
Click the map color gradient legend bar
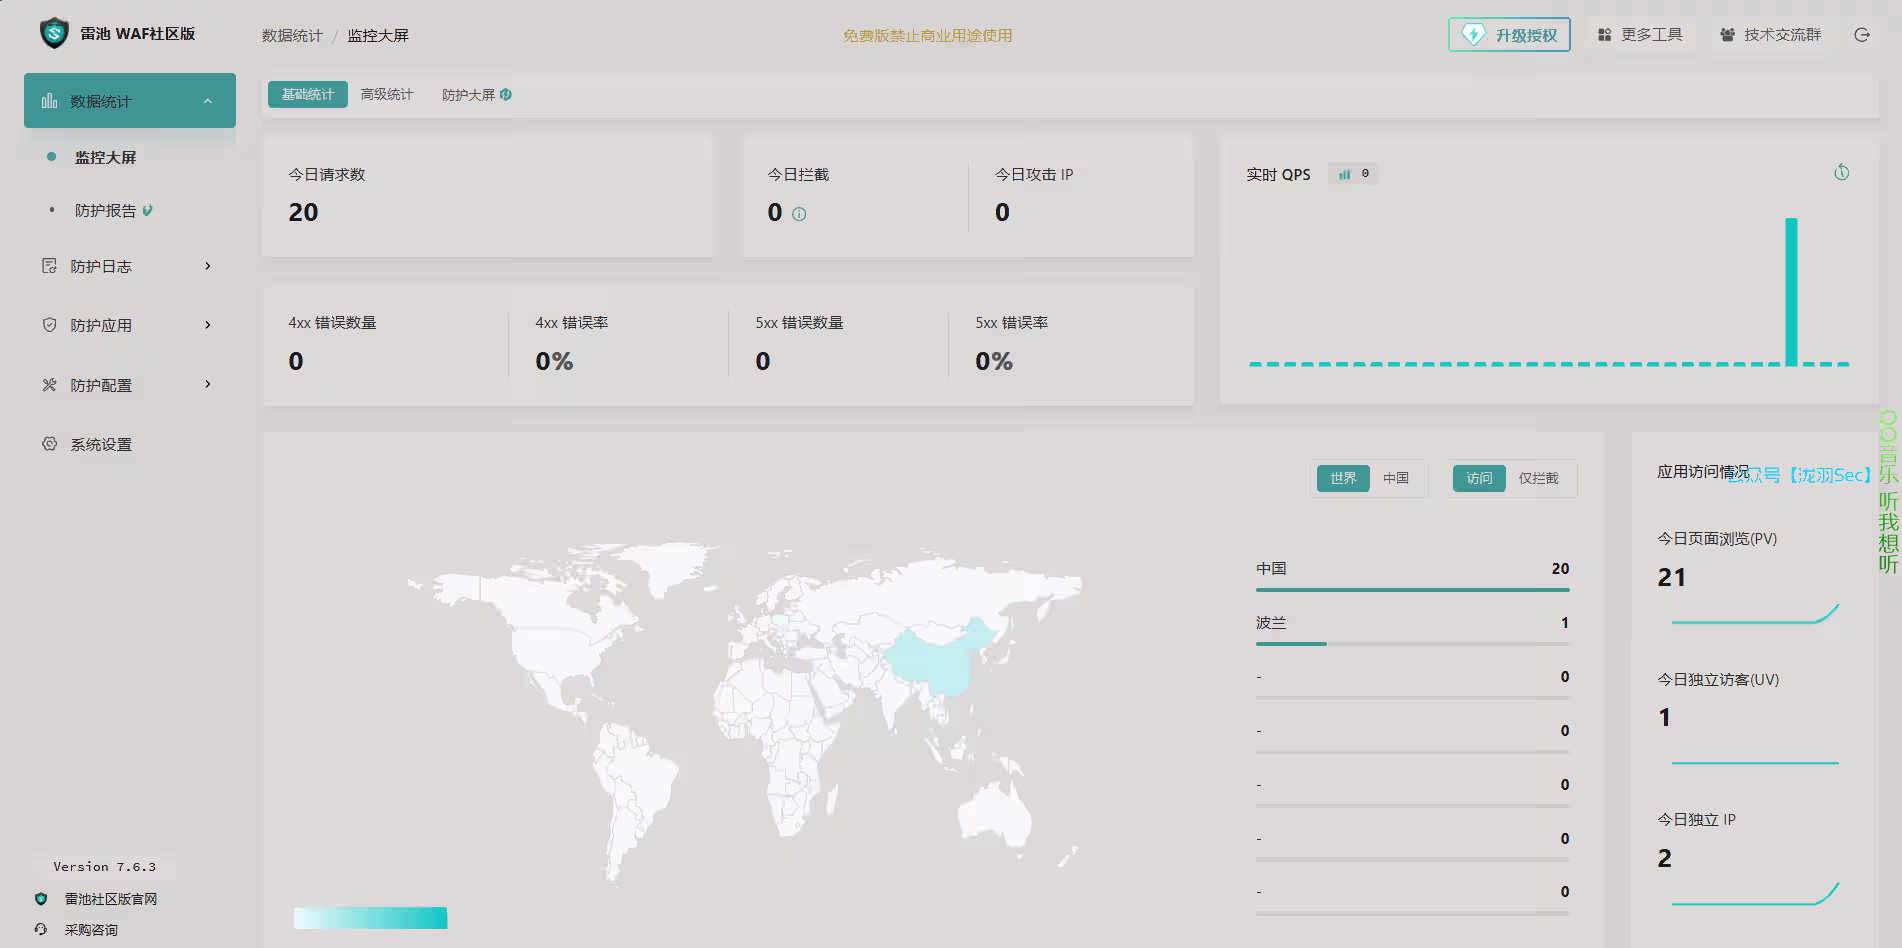click(x=370, y=918)
